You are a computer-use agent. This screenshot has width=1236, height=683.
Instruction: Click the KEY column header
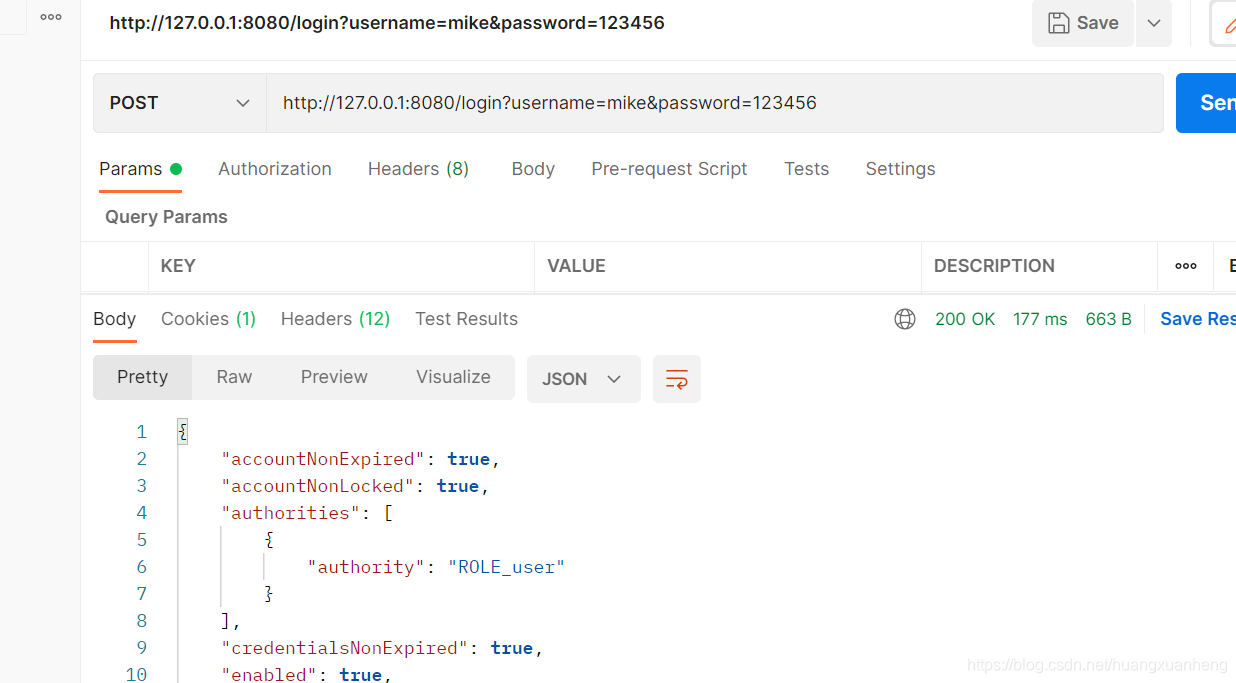(x=178, y=266)
